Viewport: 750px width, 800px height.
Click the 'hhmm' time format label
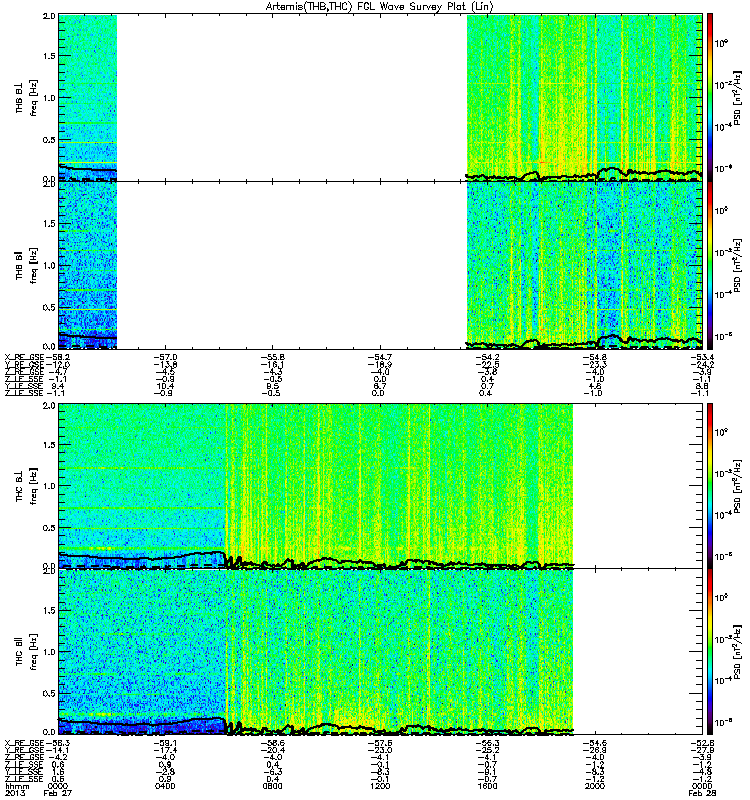coord(17,786)
